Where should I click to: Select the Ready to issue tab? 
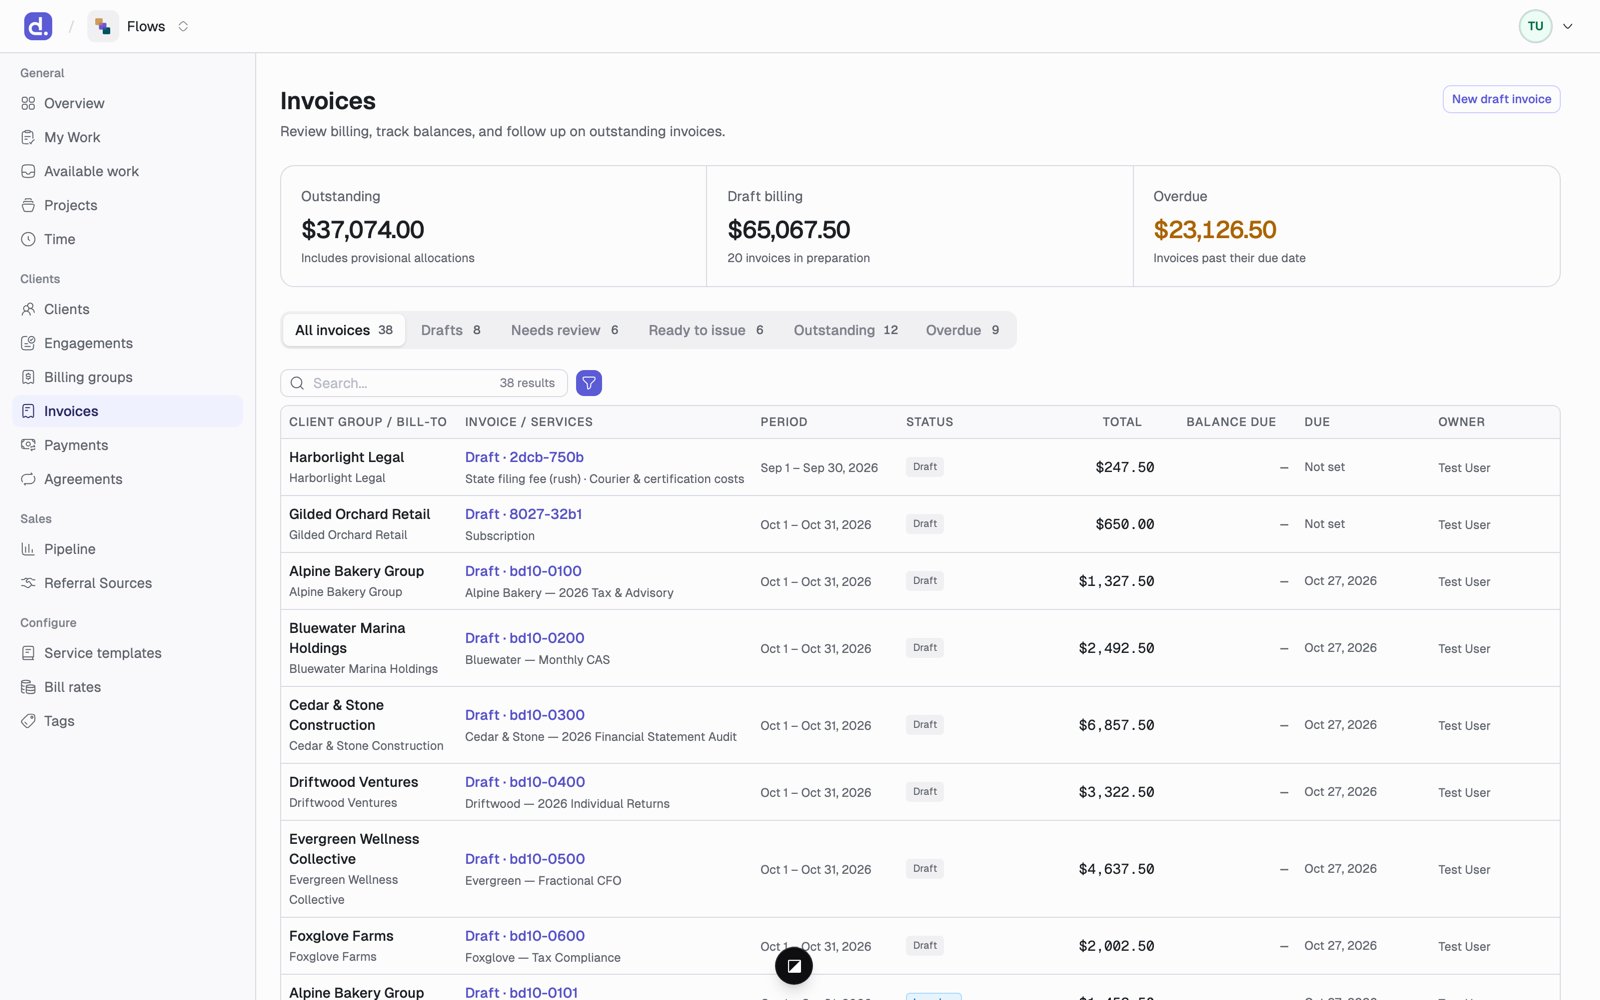click(706, 330)
